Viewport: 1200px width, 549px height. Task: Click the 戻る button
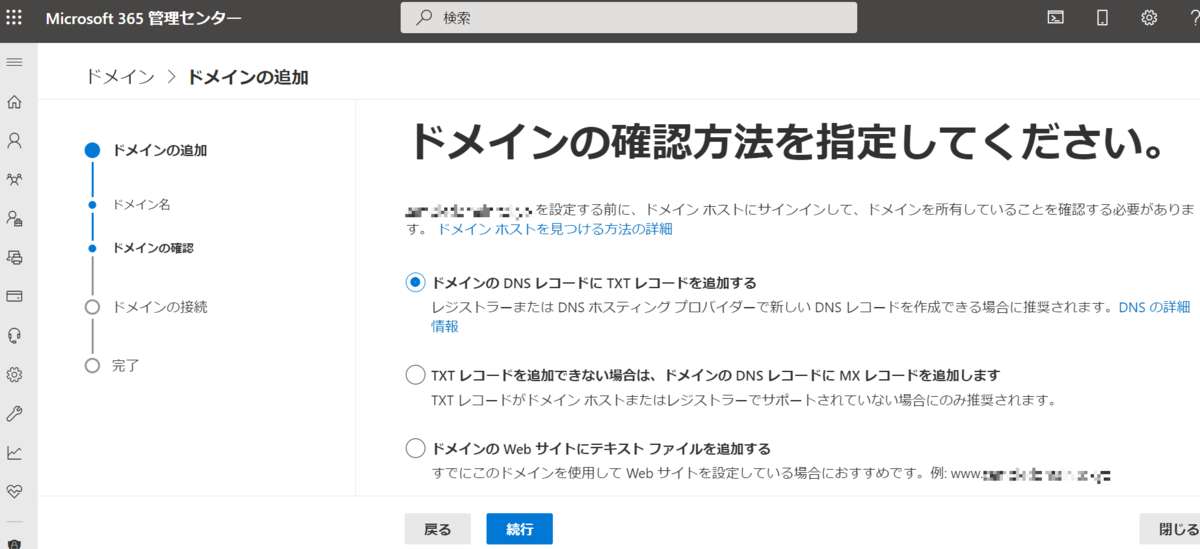pyautogui.click(x=437, y=529)
